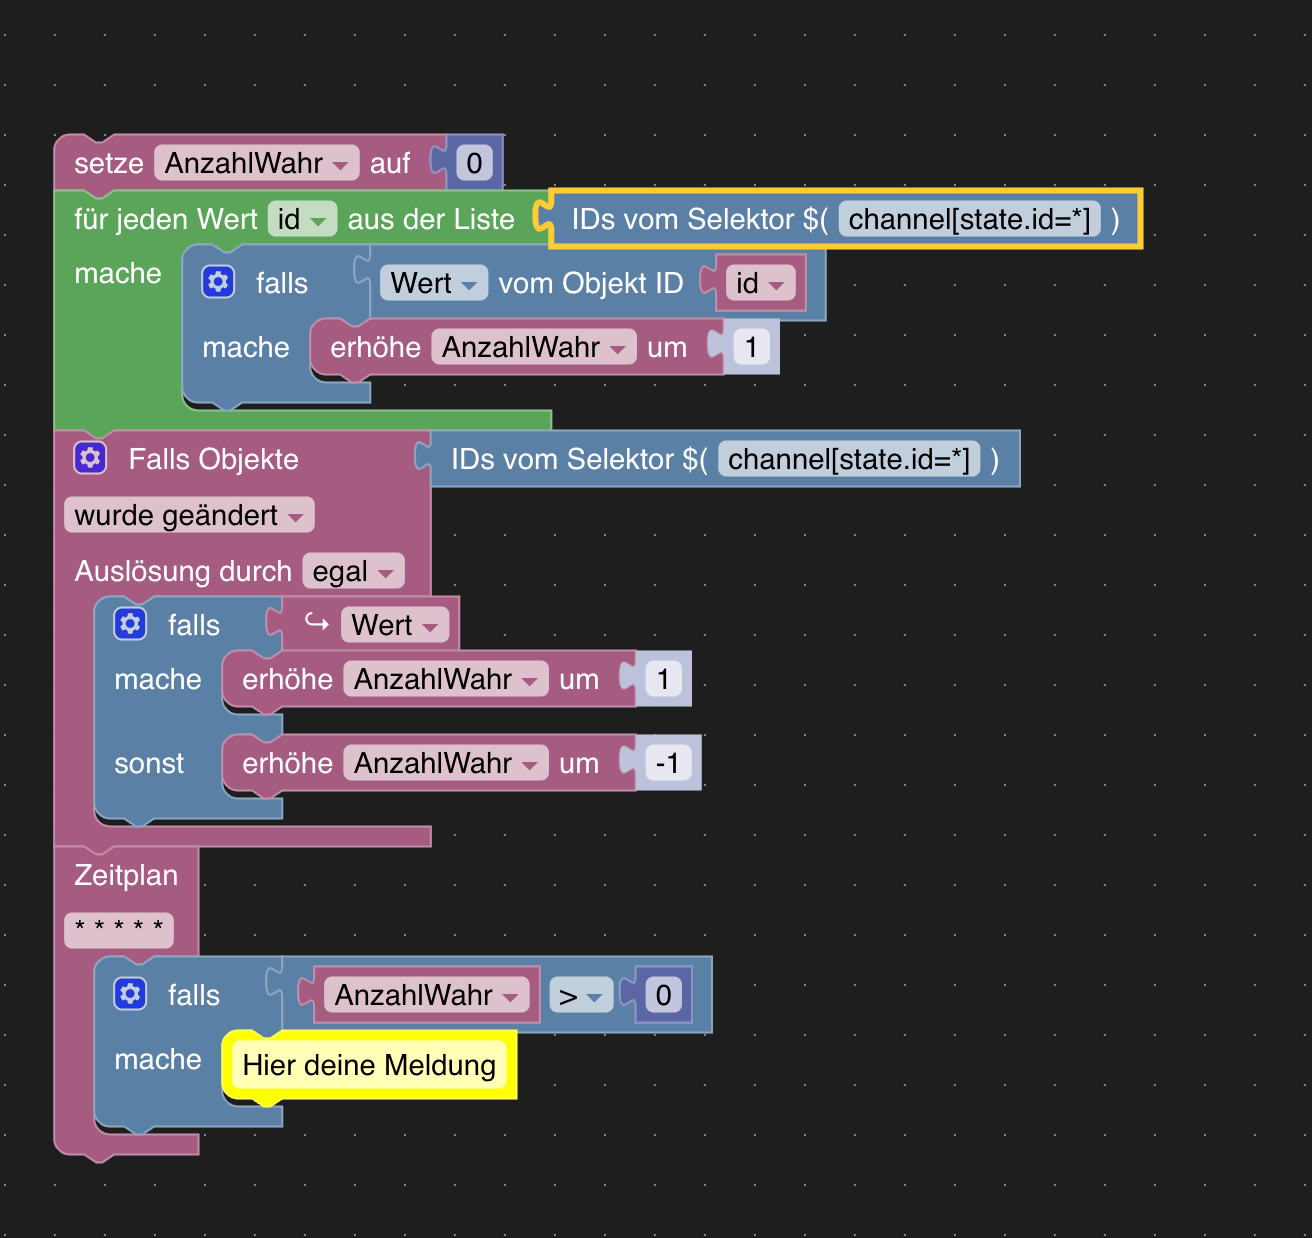Image resolution: width=1312 pixels, height=1238 pixels.
Task: Click gear icon of falls block in Zeitplan
Action: click(x=130, y=994)
